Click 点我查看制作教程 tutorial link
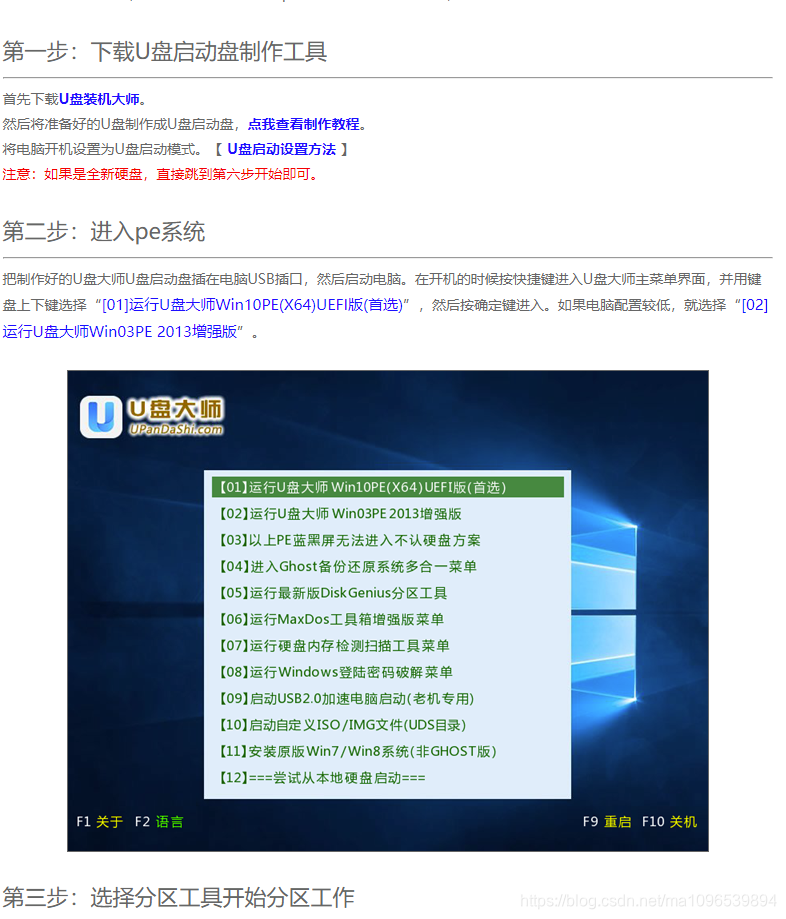This screenshot has height=919, width=786. click(x=304, y=124)
